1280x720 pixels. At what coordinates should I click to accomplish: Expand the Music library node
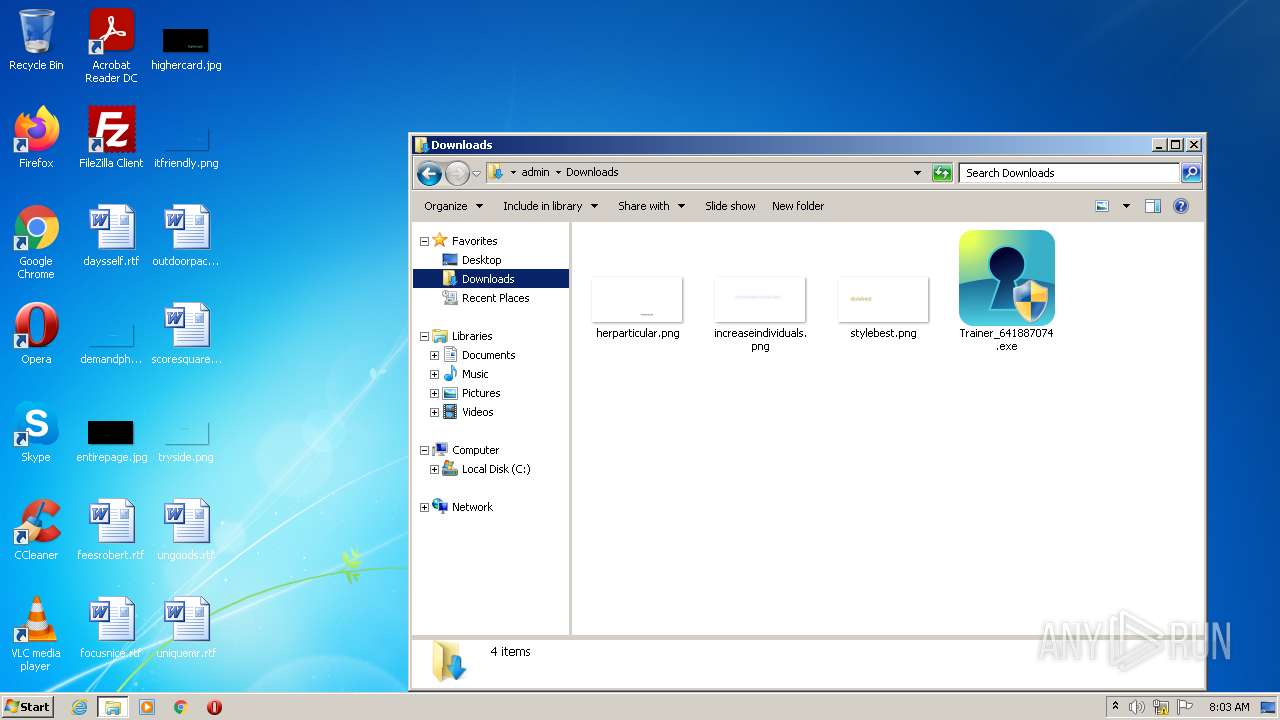coord(434,374)
